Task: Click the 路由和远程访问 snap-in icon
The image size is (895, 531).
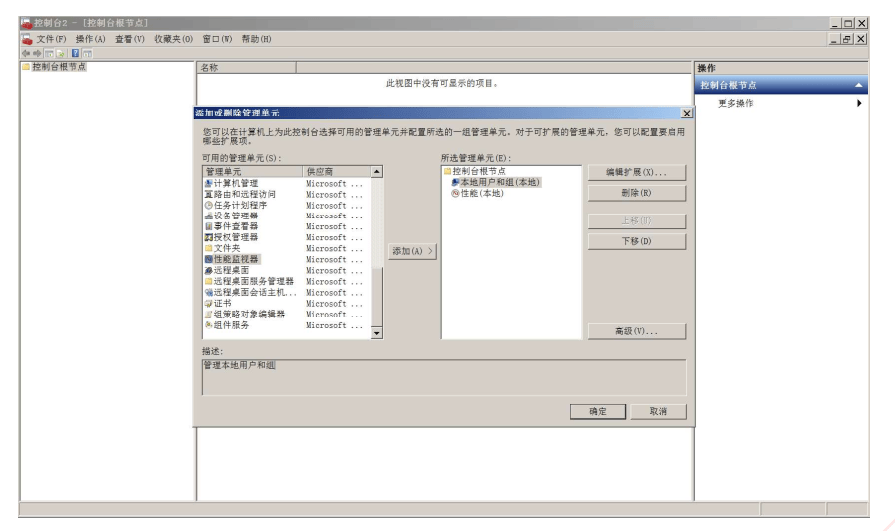Action: (x=208, y=194)
